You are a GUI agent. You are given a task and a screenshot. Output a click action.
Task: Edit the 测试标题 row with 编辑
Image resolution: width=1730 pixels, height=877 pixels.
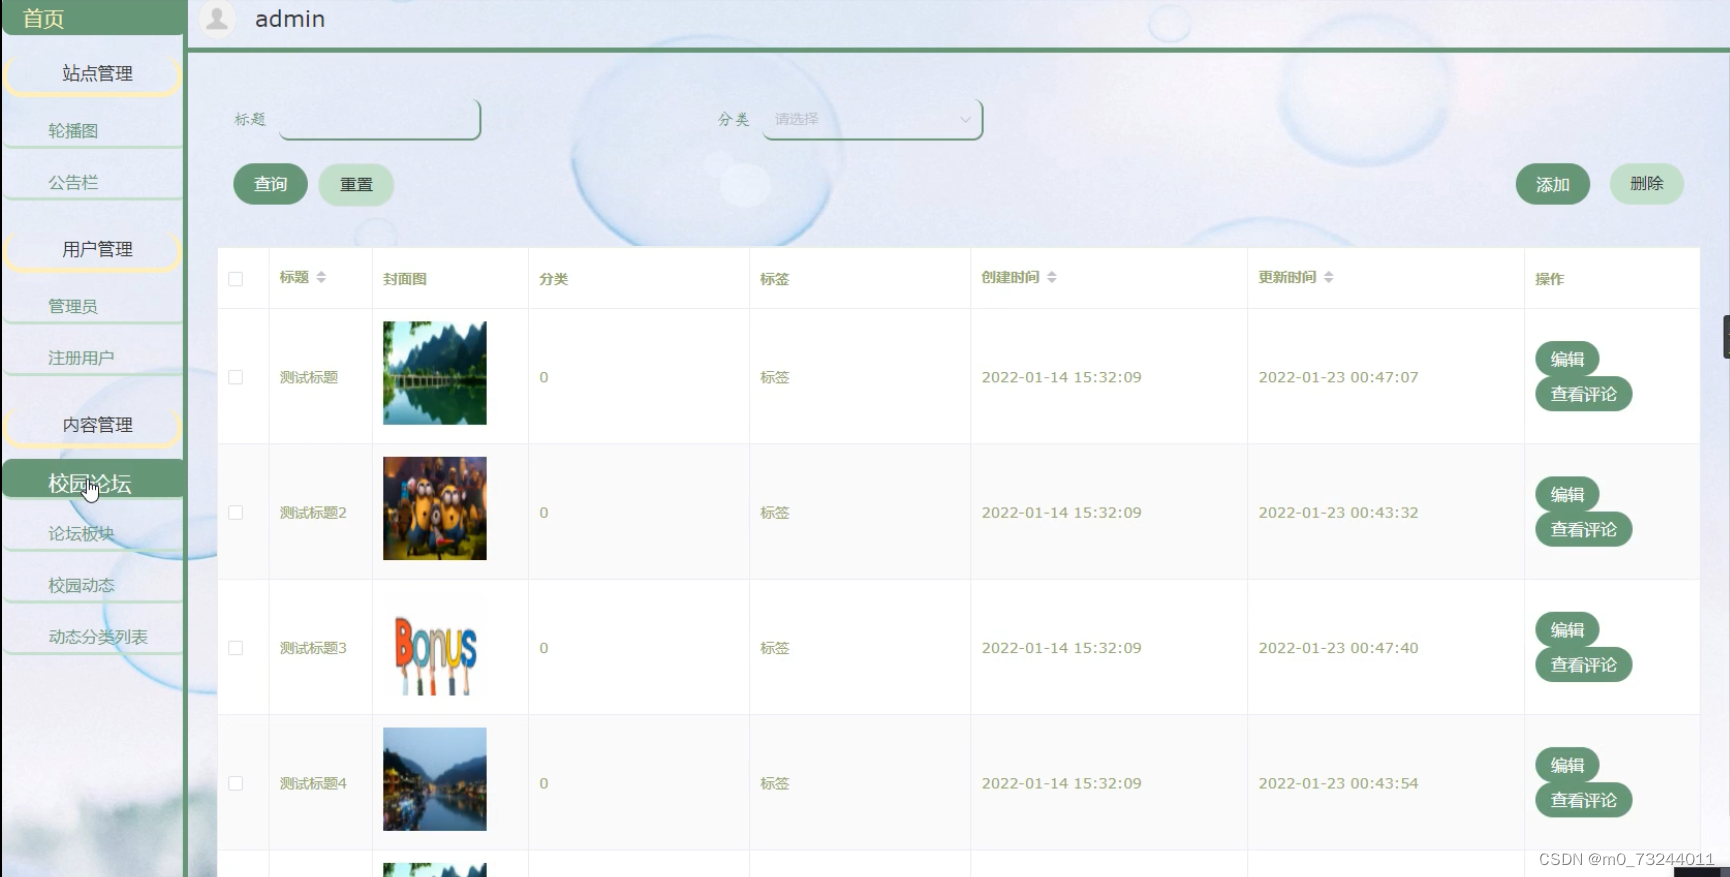click(x=1567, y=359)
